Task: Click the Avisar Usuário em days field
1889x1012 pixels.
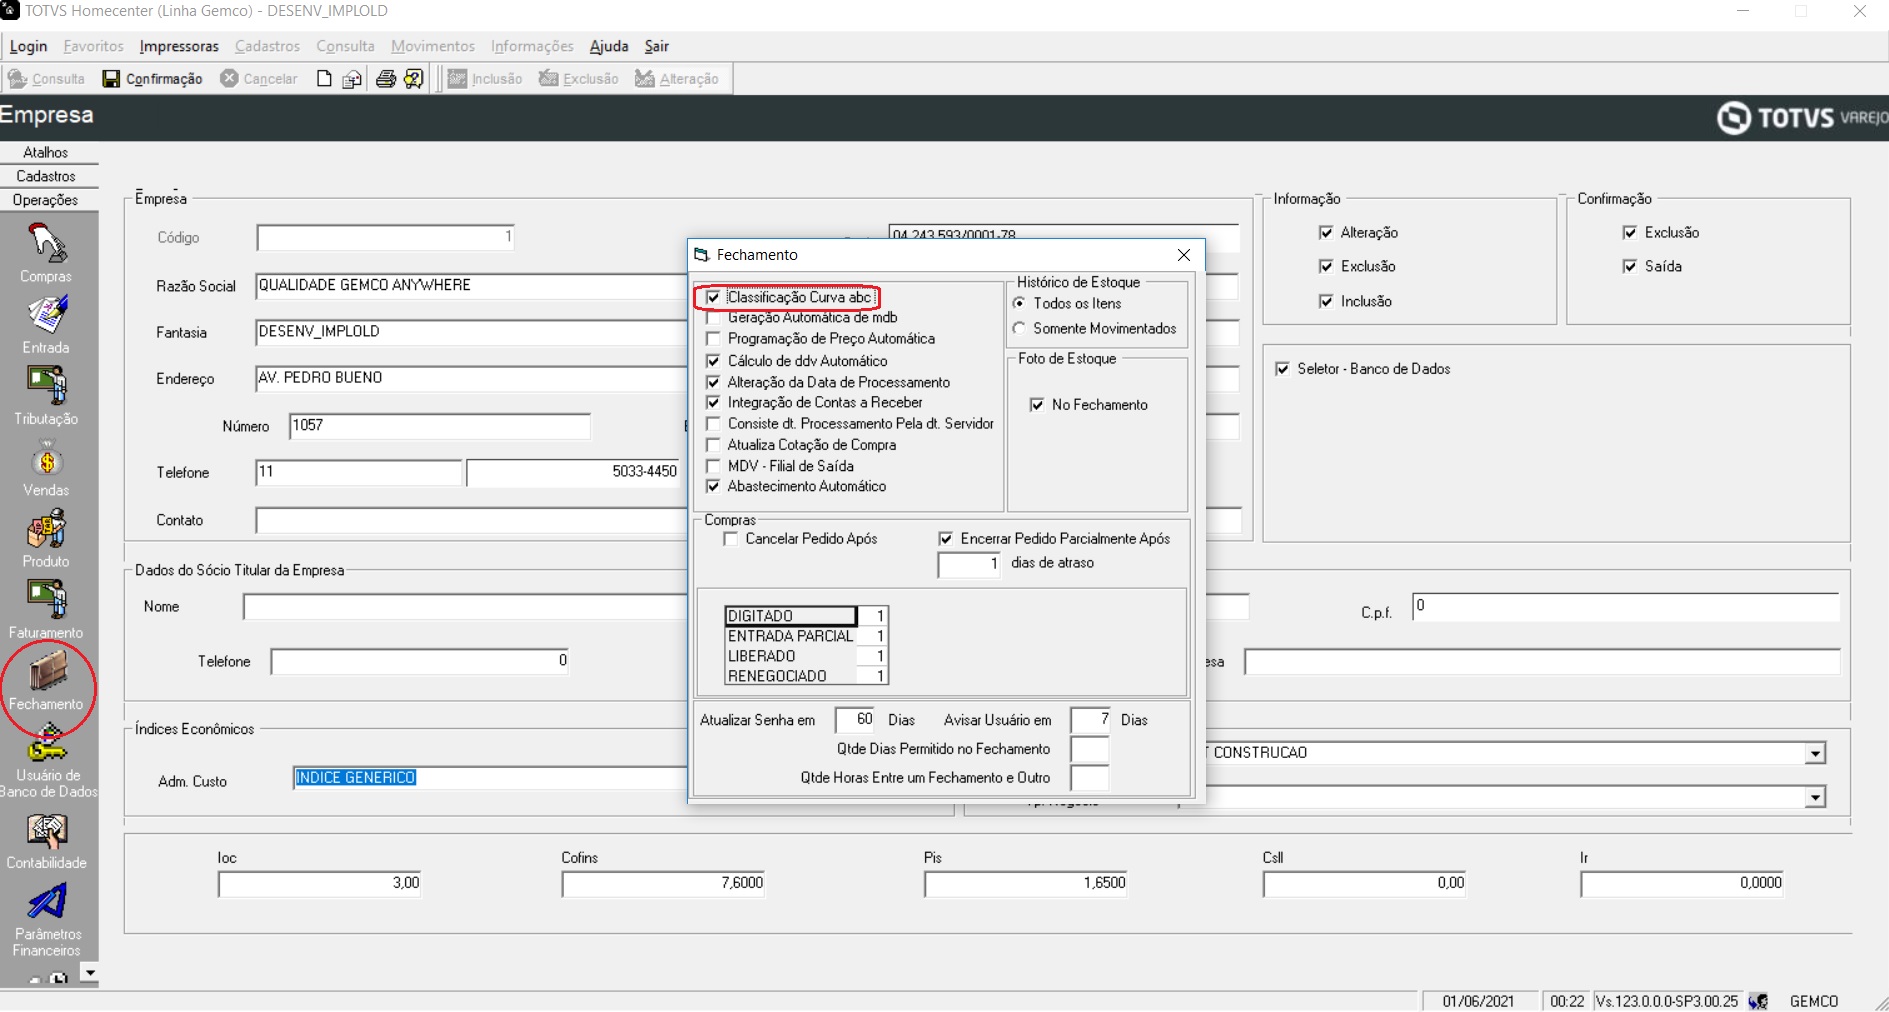Action: tap(1091, 720)
